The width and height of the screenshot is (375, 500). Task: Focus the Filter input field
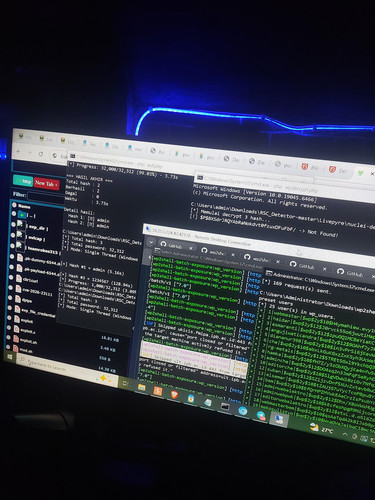coord(46,197)
